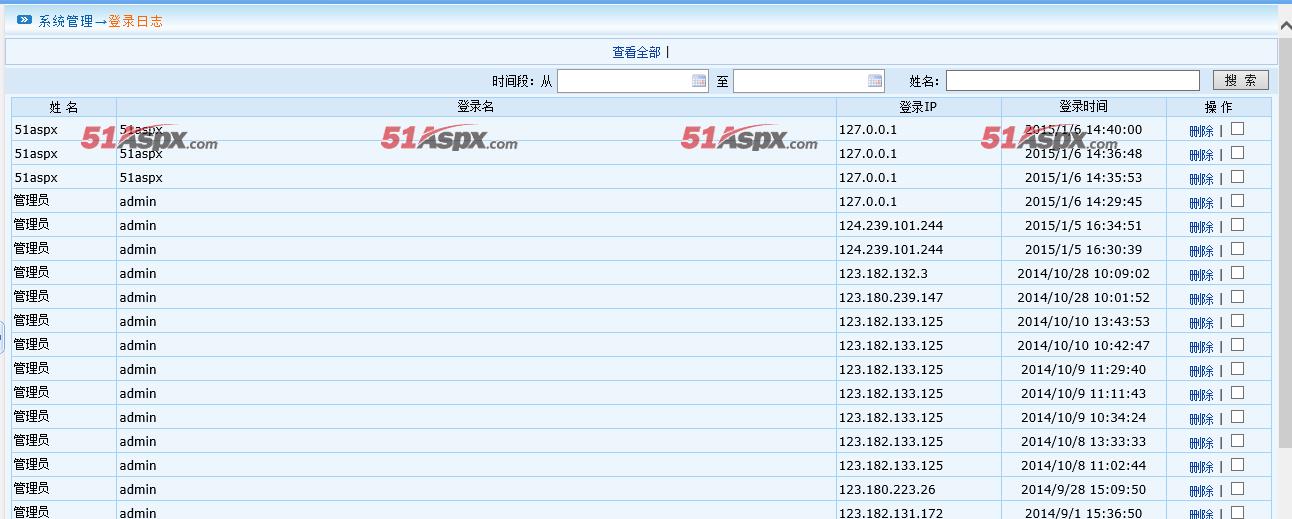
Task: Tick the checkbox for the 16:34:51 row
Action: coord(1237,225)
